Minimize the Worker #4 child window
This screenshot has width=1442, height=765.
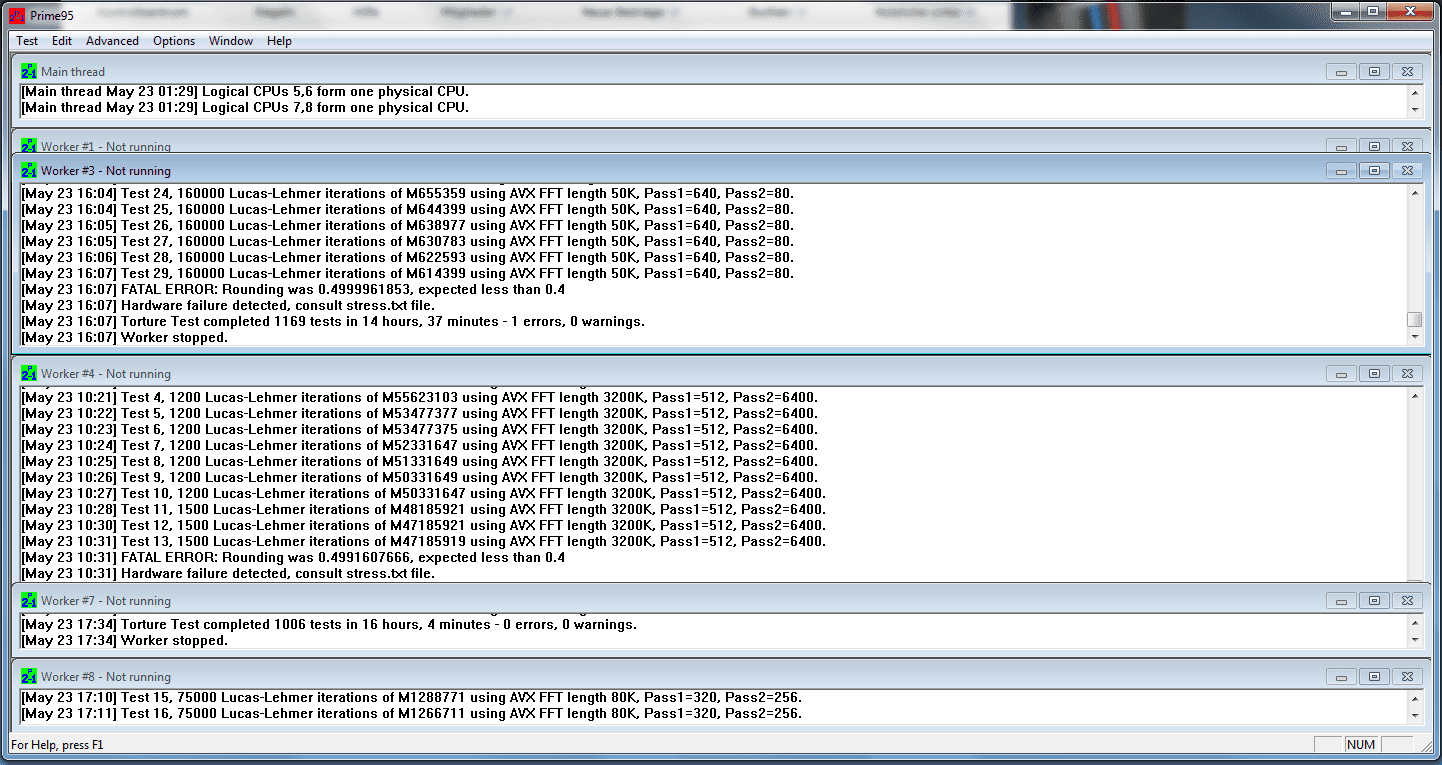click(1341, 374)
